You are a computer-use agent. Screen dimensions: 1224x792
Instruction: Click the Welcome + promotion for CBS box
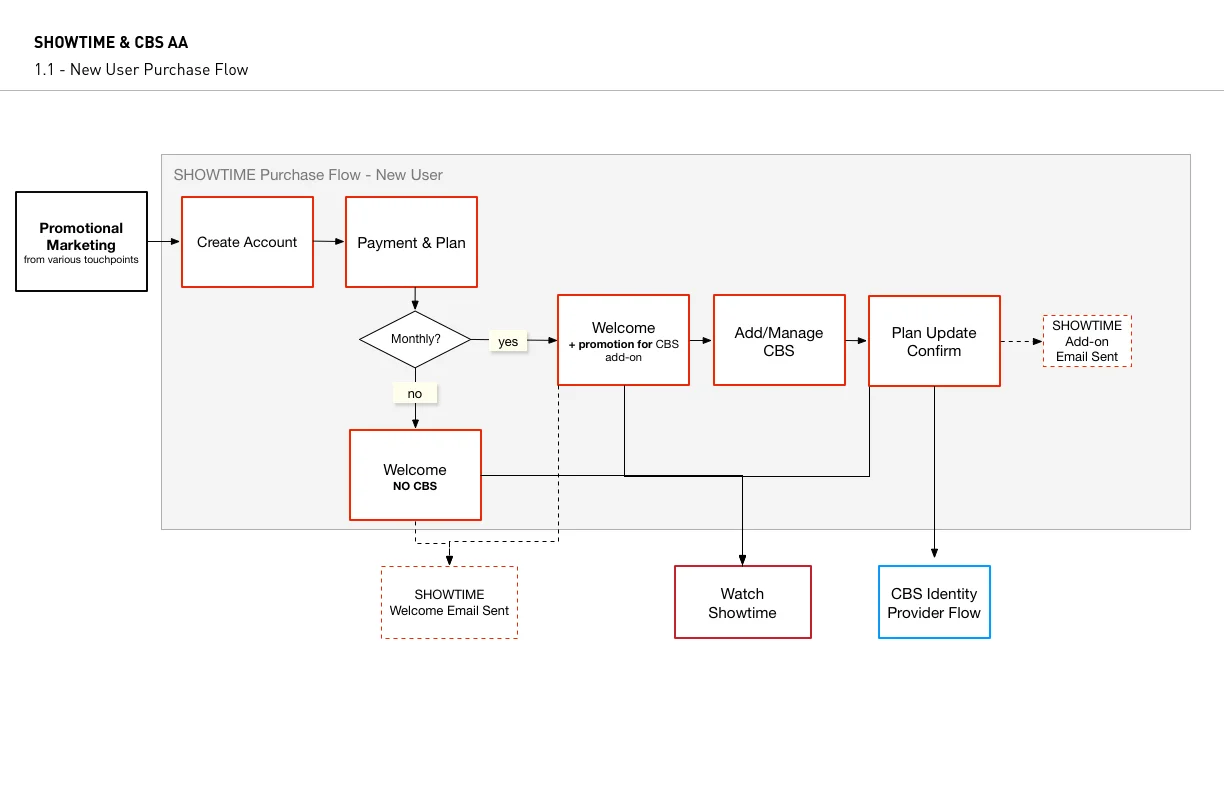pos(623,340)
